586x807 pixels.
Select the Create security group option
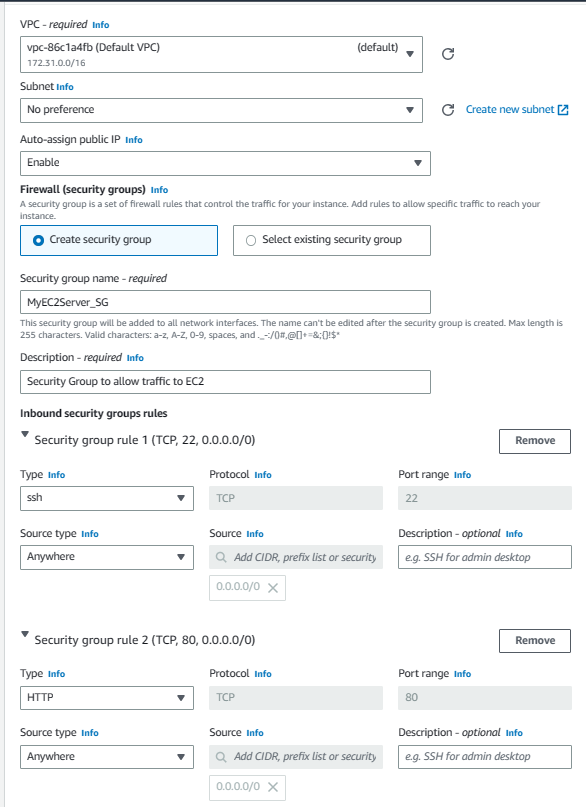[119, 240]
